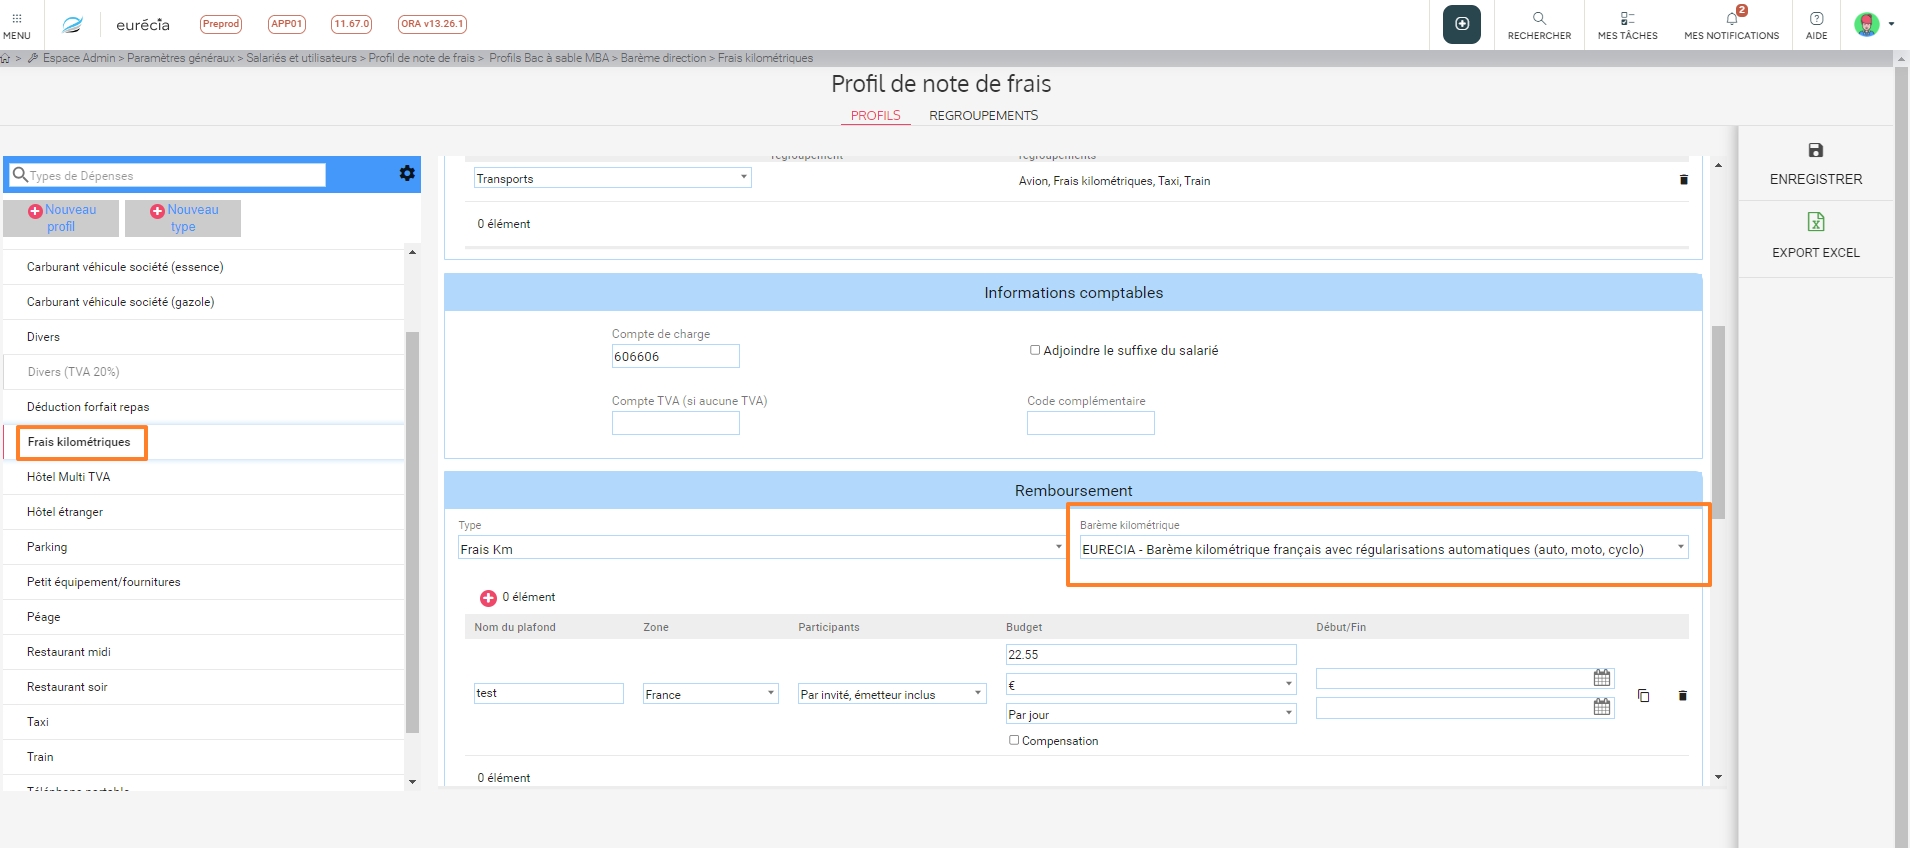Viewport: 1910px width, 848px height.
Task: Open the Par jour period dropdown
Action: pyautogui.click(x=1150, y=714)
